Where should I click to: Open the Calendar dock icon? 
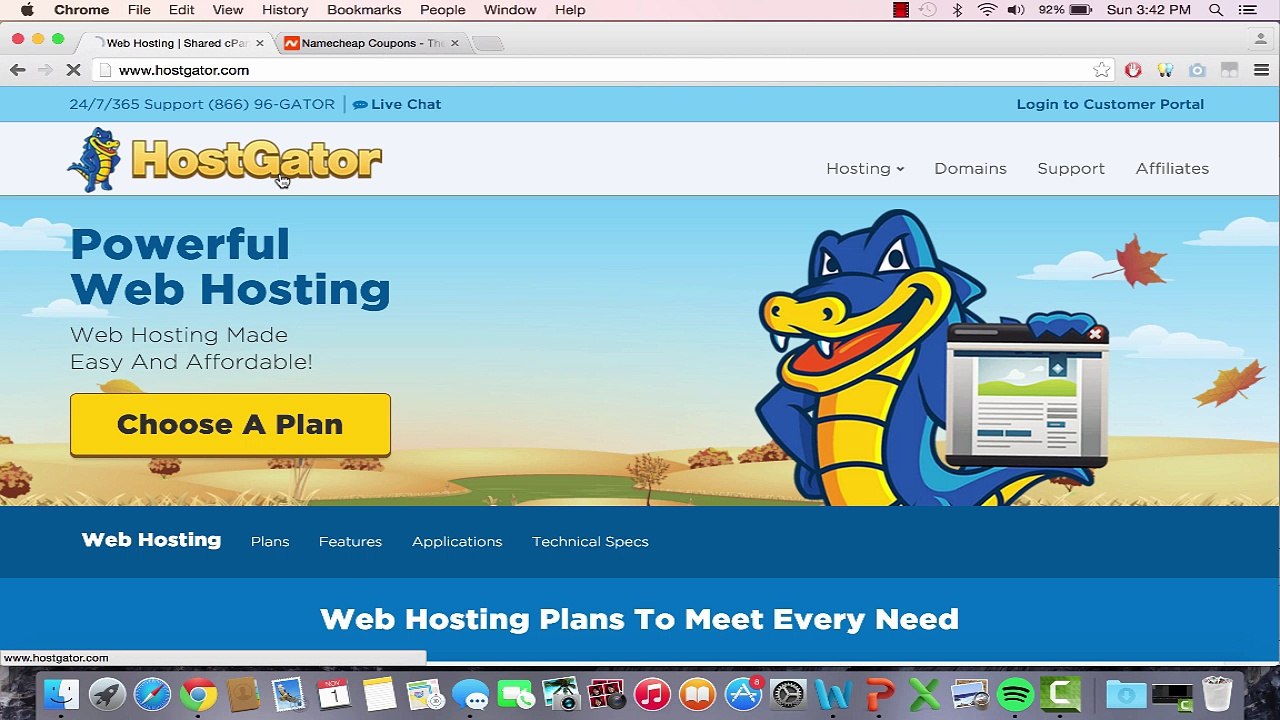coord(334,693)
